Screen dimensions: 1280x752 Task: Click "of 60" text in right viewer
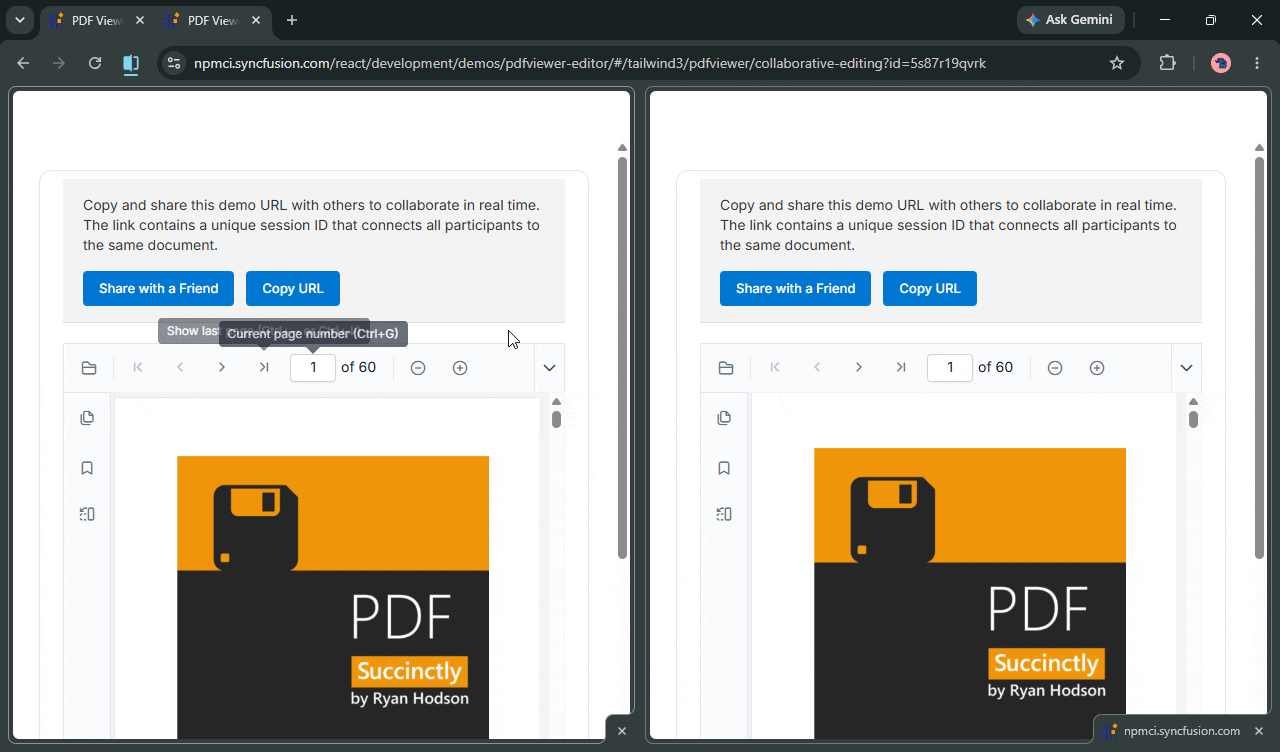(x=995, y=367)
